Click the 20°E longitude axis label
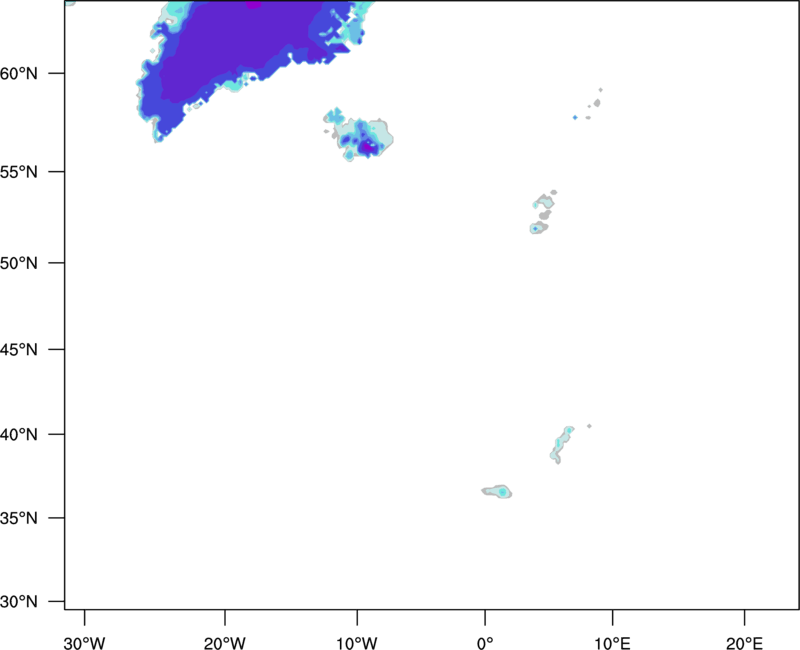800x650 pixels. [744, 641]
